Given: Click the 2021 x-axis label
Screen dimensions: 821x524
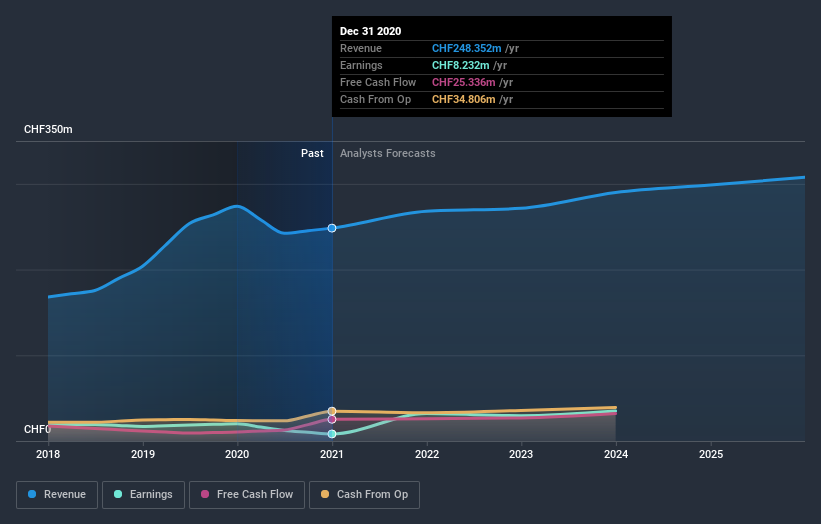Looking at the screenshot, I should click(332, 454).
